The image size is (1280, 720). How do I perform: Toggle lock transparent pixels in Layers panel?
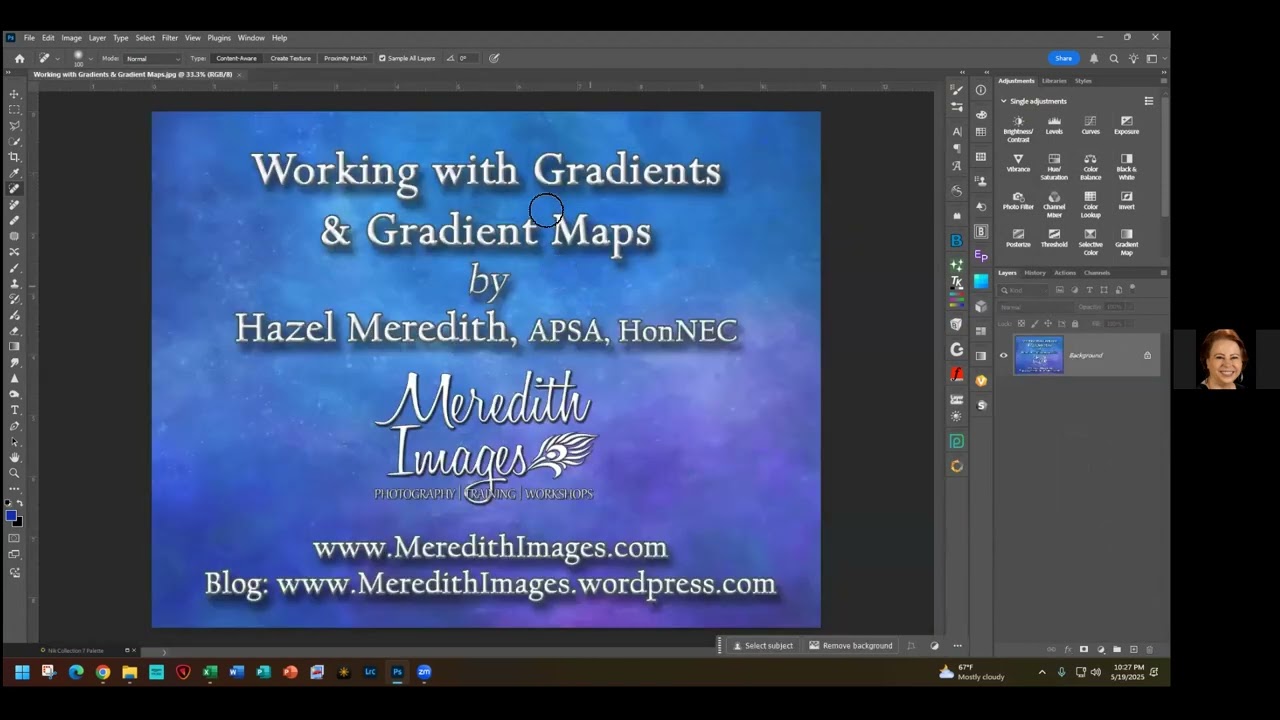1021,324
